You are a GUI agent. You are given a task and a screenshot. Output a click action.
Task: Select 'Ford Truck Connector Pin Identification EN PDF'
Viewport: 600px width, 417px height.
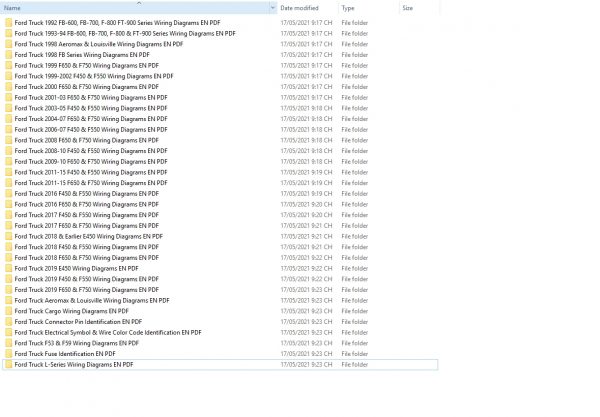click(x=78, y=322)
